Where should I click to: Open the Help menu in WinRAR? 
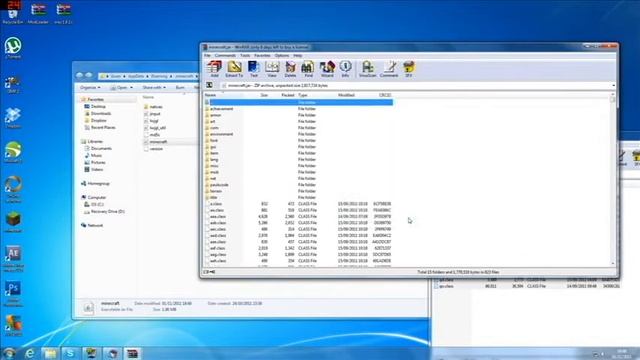[298, 56]
